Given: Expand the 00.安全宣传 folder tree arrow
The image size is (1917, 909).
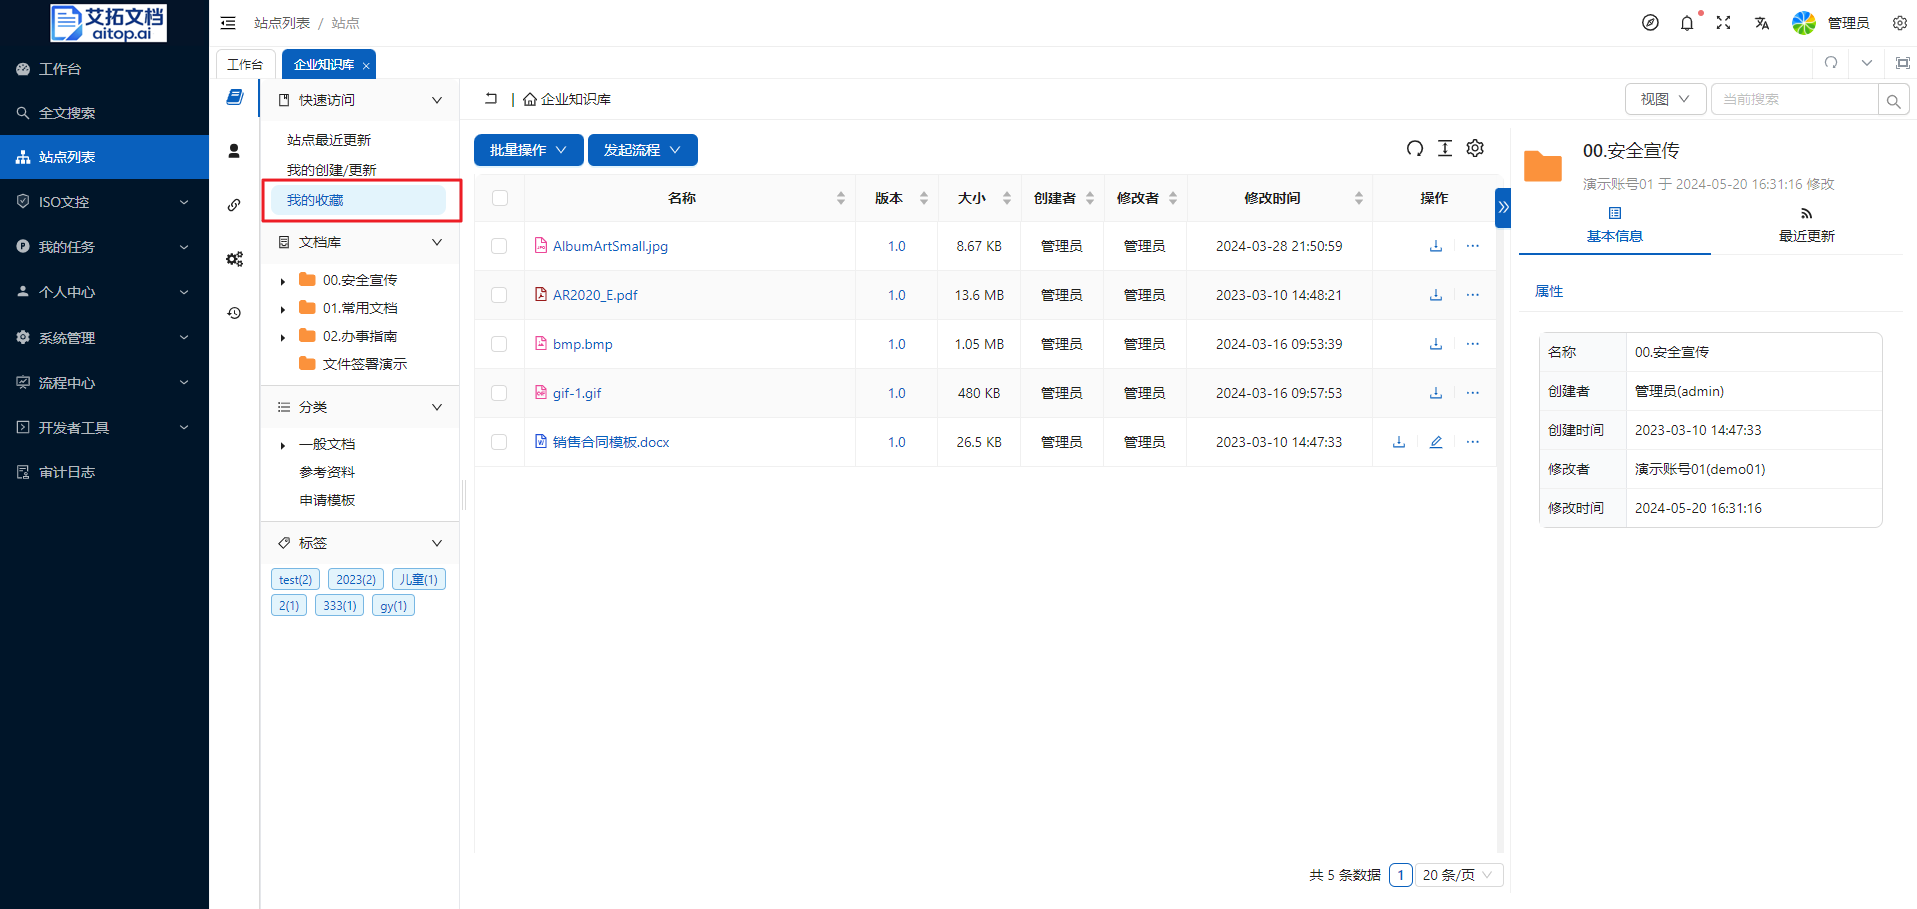Looking at the screenshot, I should (283, 281).
